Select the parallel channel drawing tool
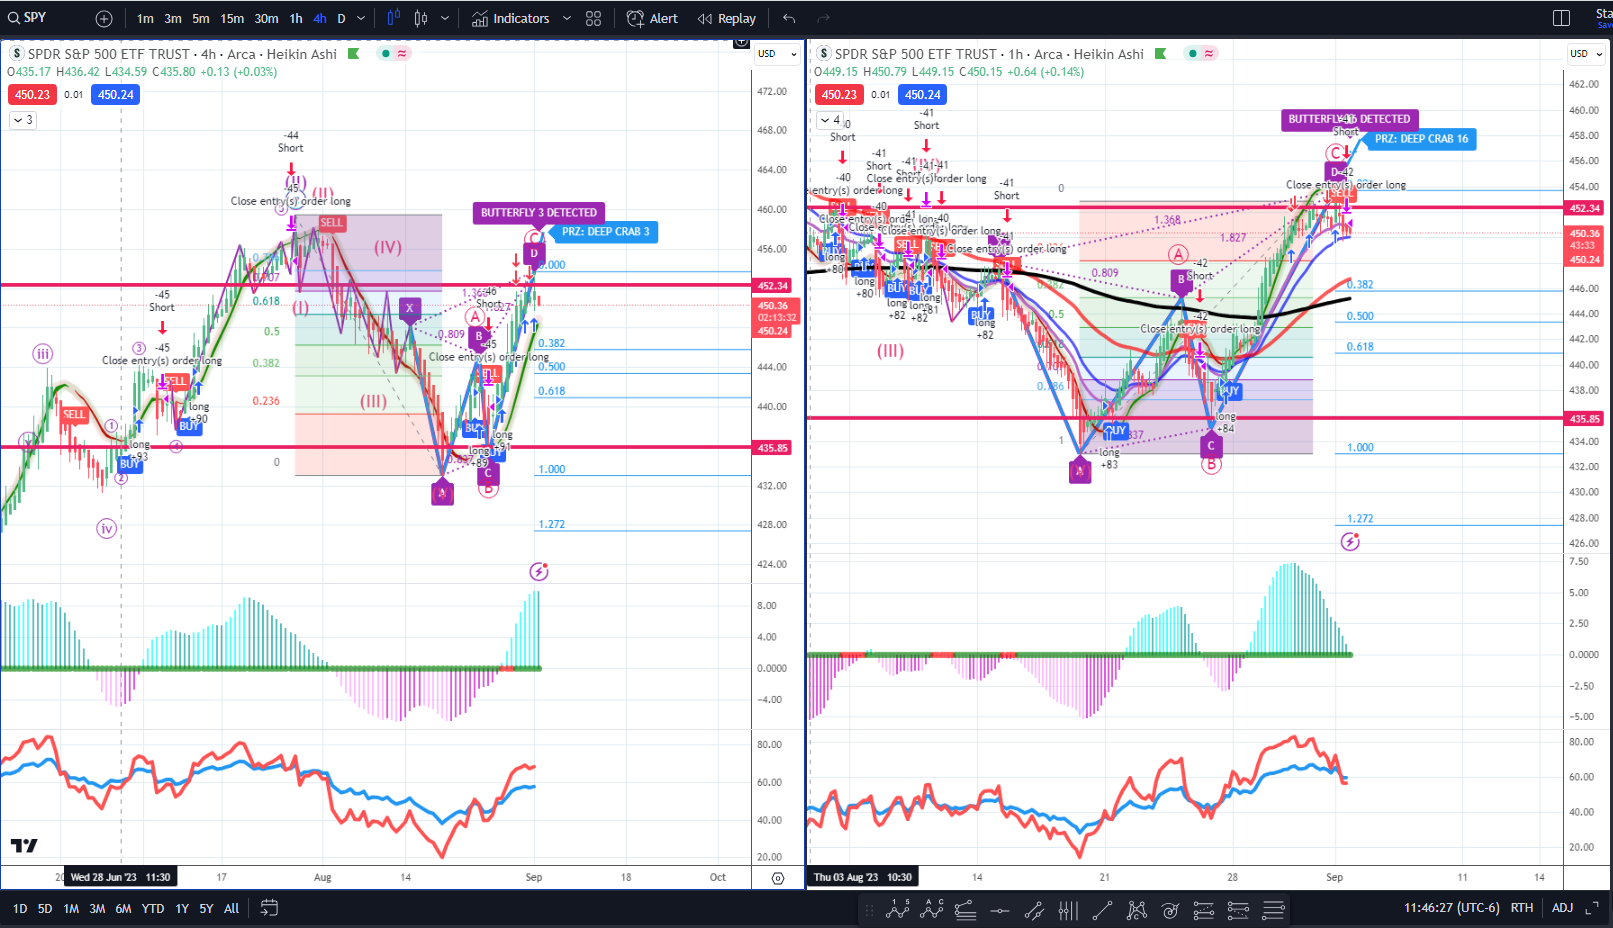1613x928 pixels. [1034, 910]
